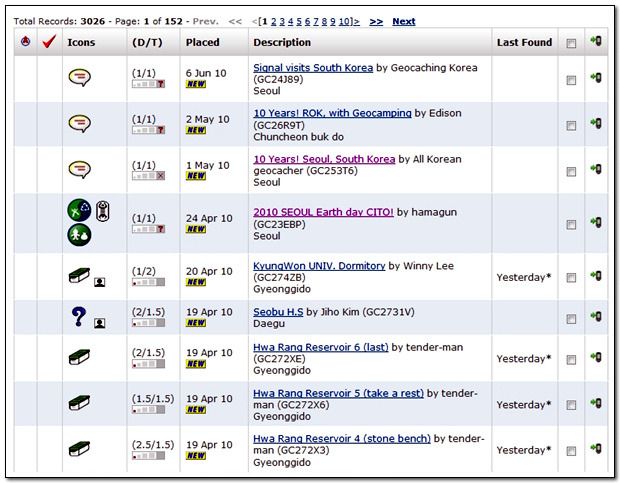The height and width of the screenshot is (483, 620).
Task: Click the trackable tag icon in Earth day CITO row
Action: click(x=103, y=211)
